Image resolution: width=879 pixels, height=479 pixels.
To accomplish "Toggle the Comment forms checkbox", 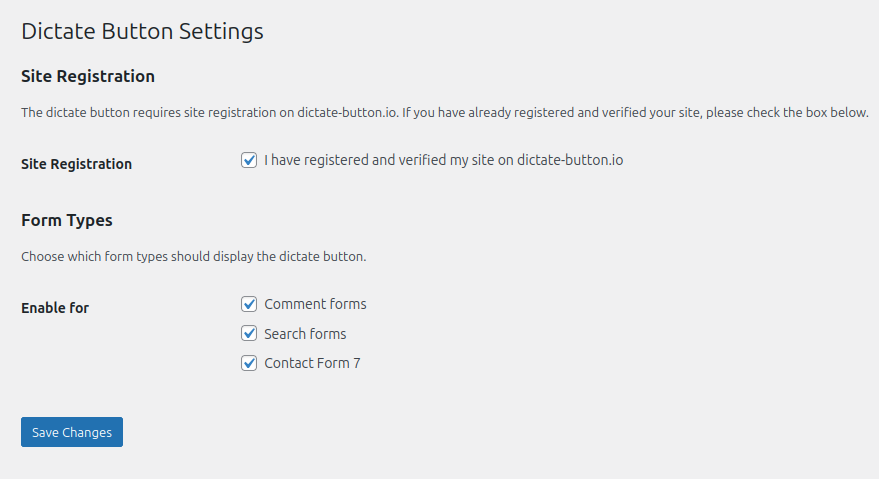I will [x=249, y=304].
